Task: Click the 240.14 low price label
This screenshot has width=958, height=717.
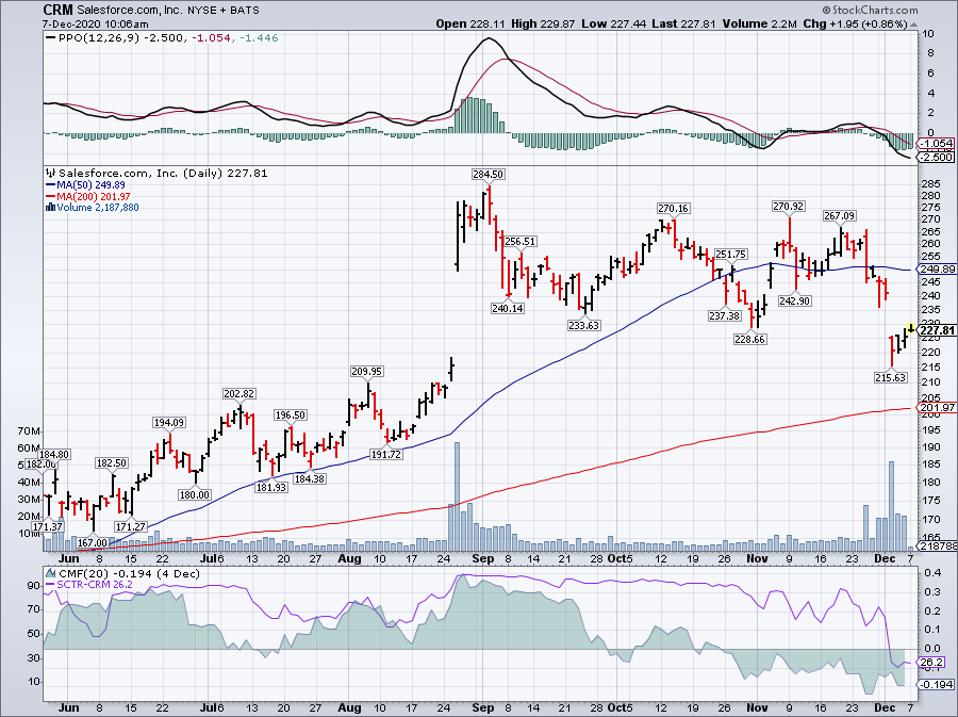Action: coord(508,309)
